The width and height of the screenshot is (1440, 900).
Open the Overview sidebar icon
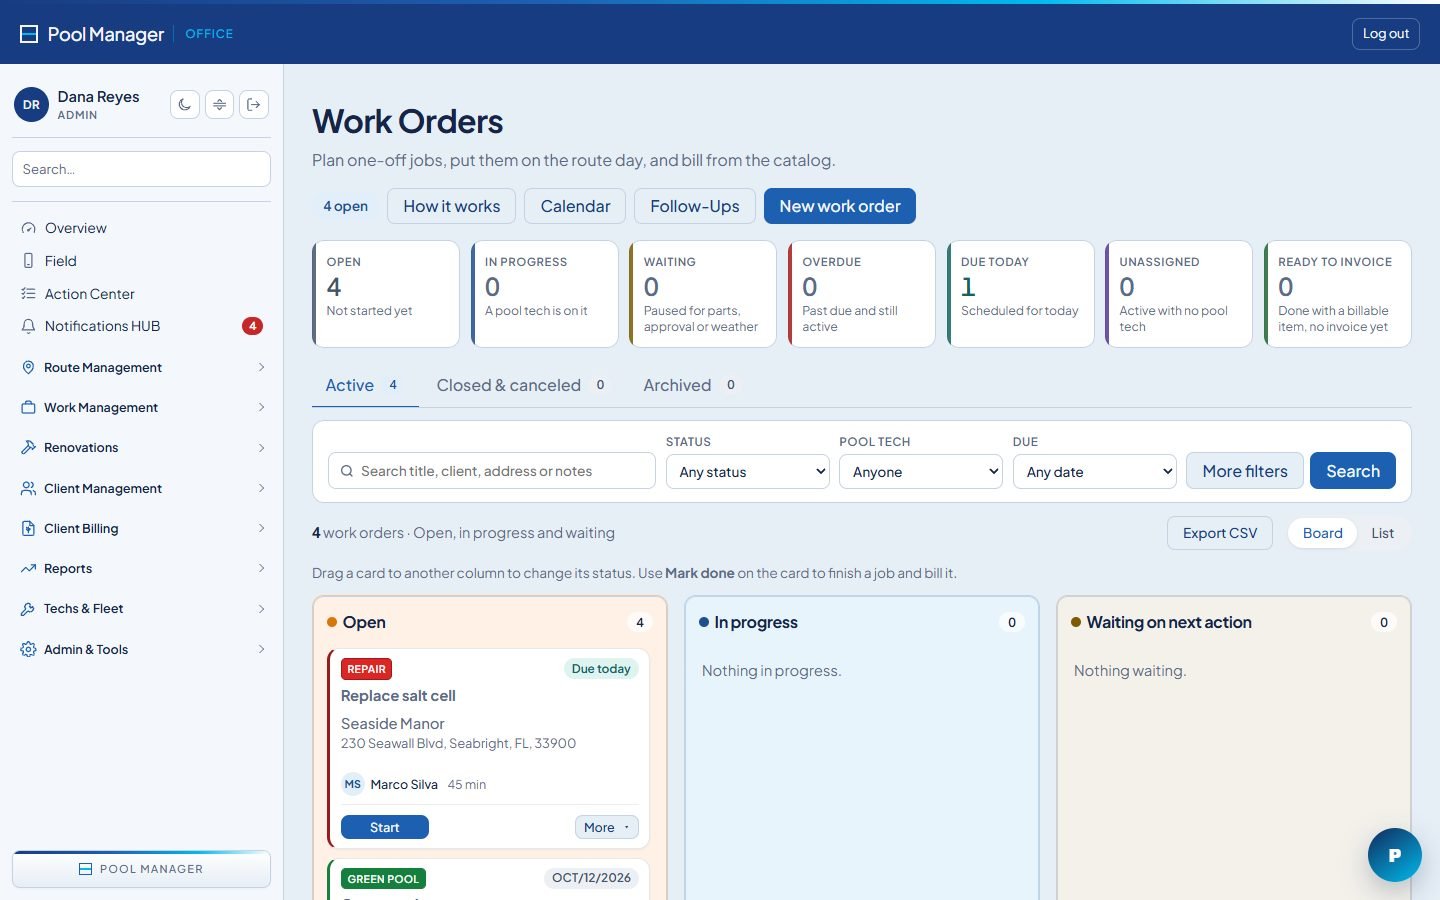pyautogui.click(x=28, y=228)
